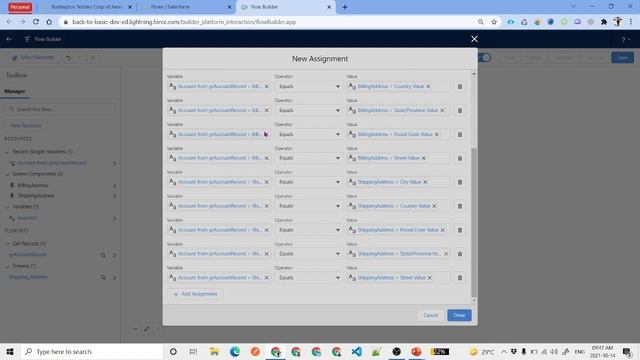Image resolution: width=640 pixels, height=360 pixels.
Task: Delete the BillingAddress State/Province Value assignment row
Action: (x=460, y=111)
